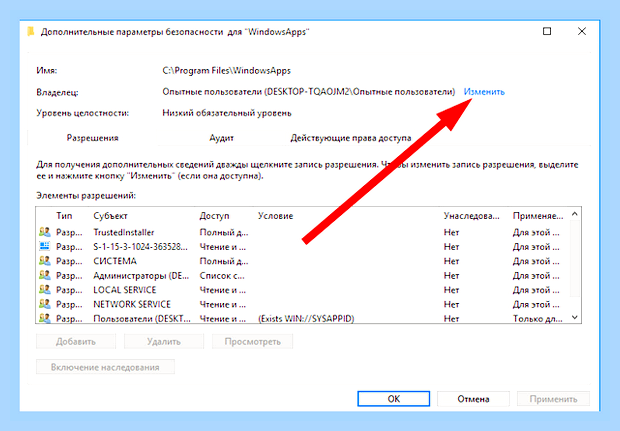Image resolution: width=620 pixels, height=431 pixels.
Task: Click the Субъект column header
Action: 110,216
